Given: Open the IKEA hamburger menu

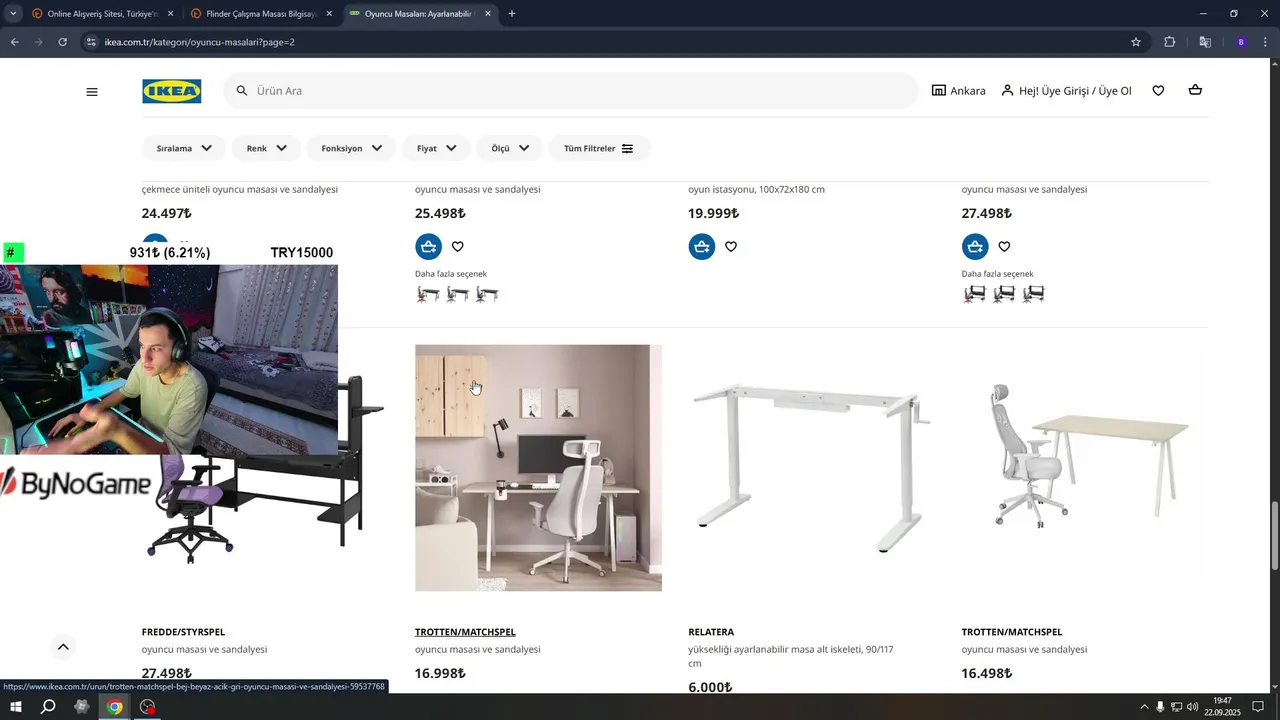Looking at the screenshot, I should click(x=92, y=91).
